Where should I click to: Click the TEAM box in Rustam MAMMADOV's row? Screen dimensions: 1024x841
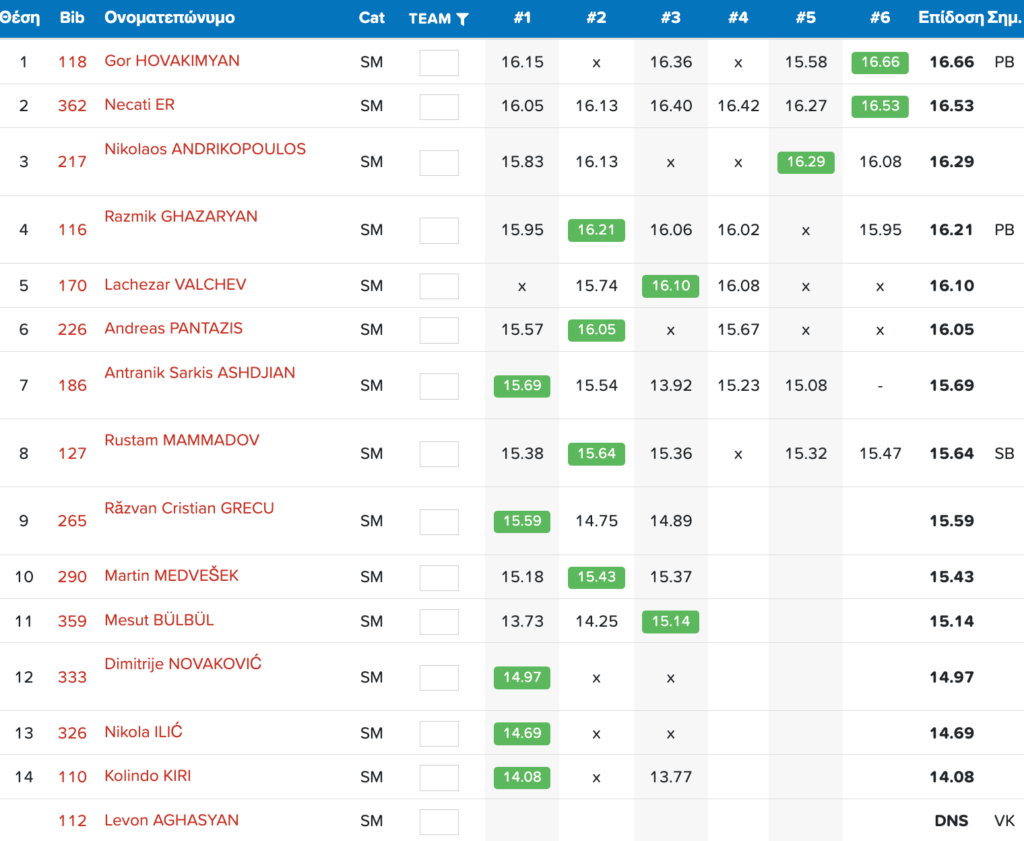(x=438, y=454)
